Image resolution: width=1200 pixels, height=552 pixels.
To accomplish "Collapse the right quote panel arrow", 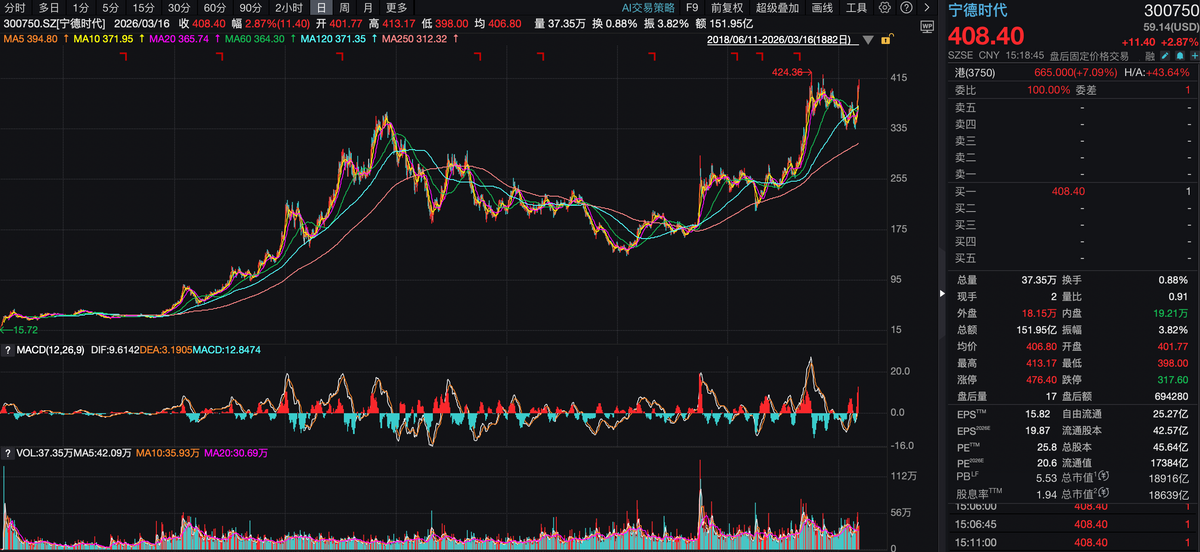I will pyautogui.click(x=941, y=293).
